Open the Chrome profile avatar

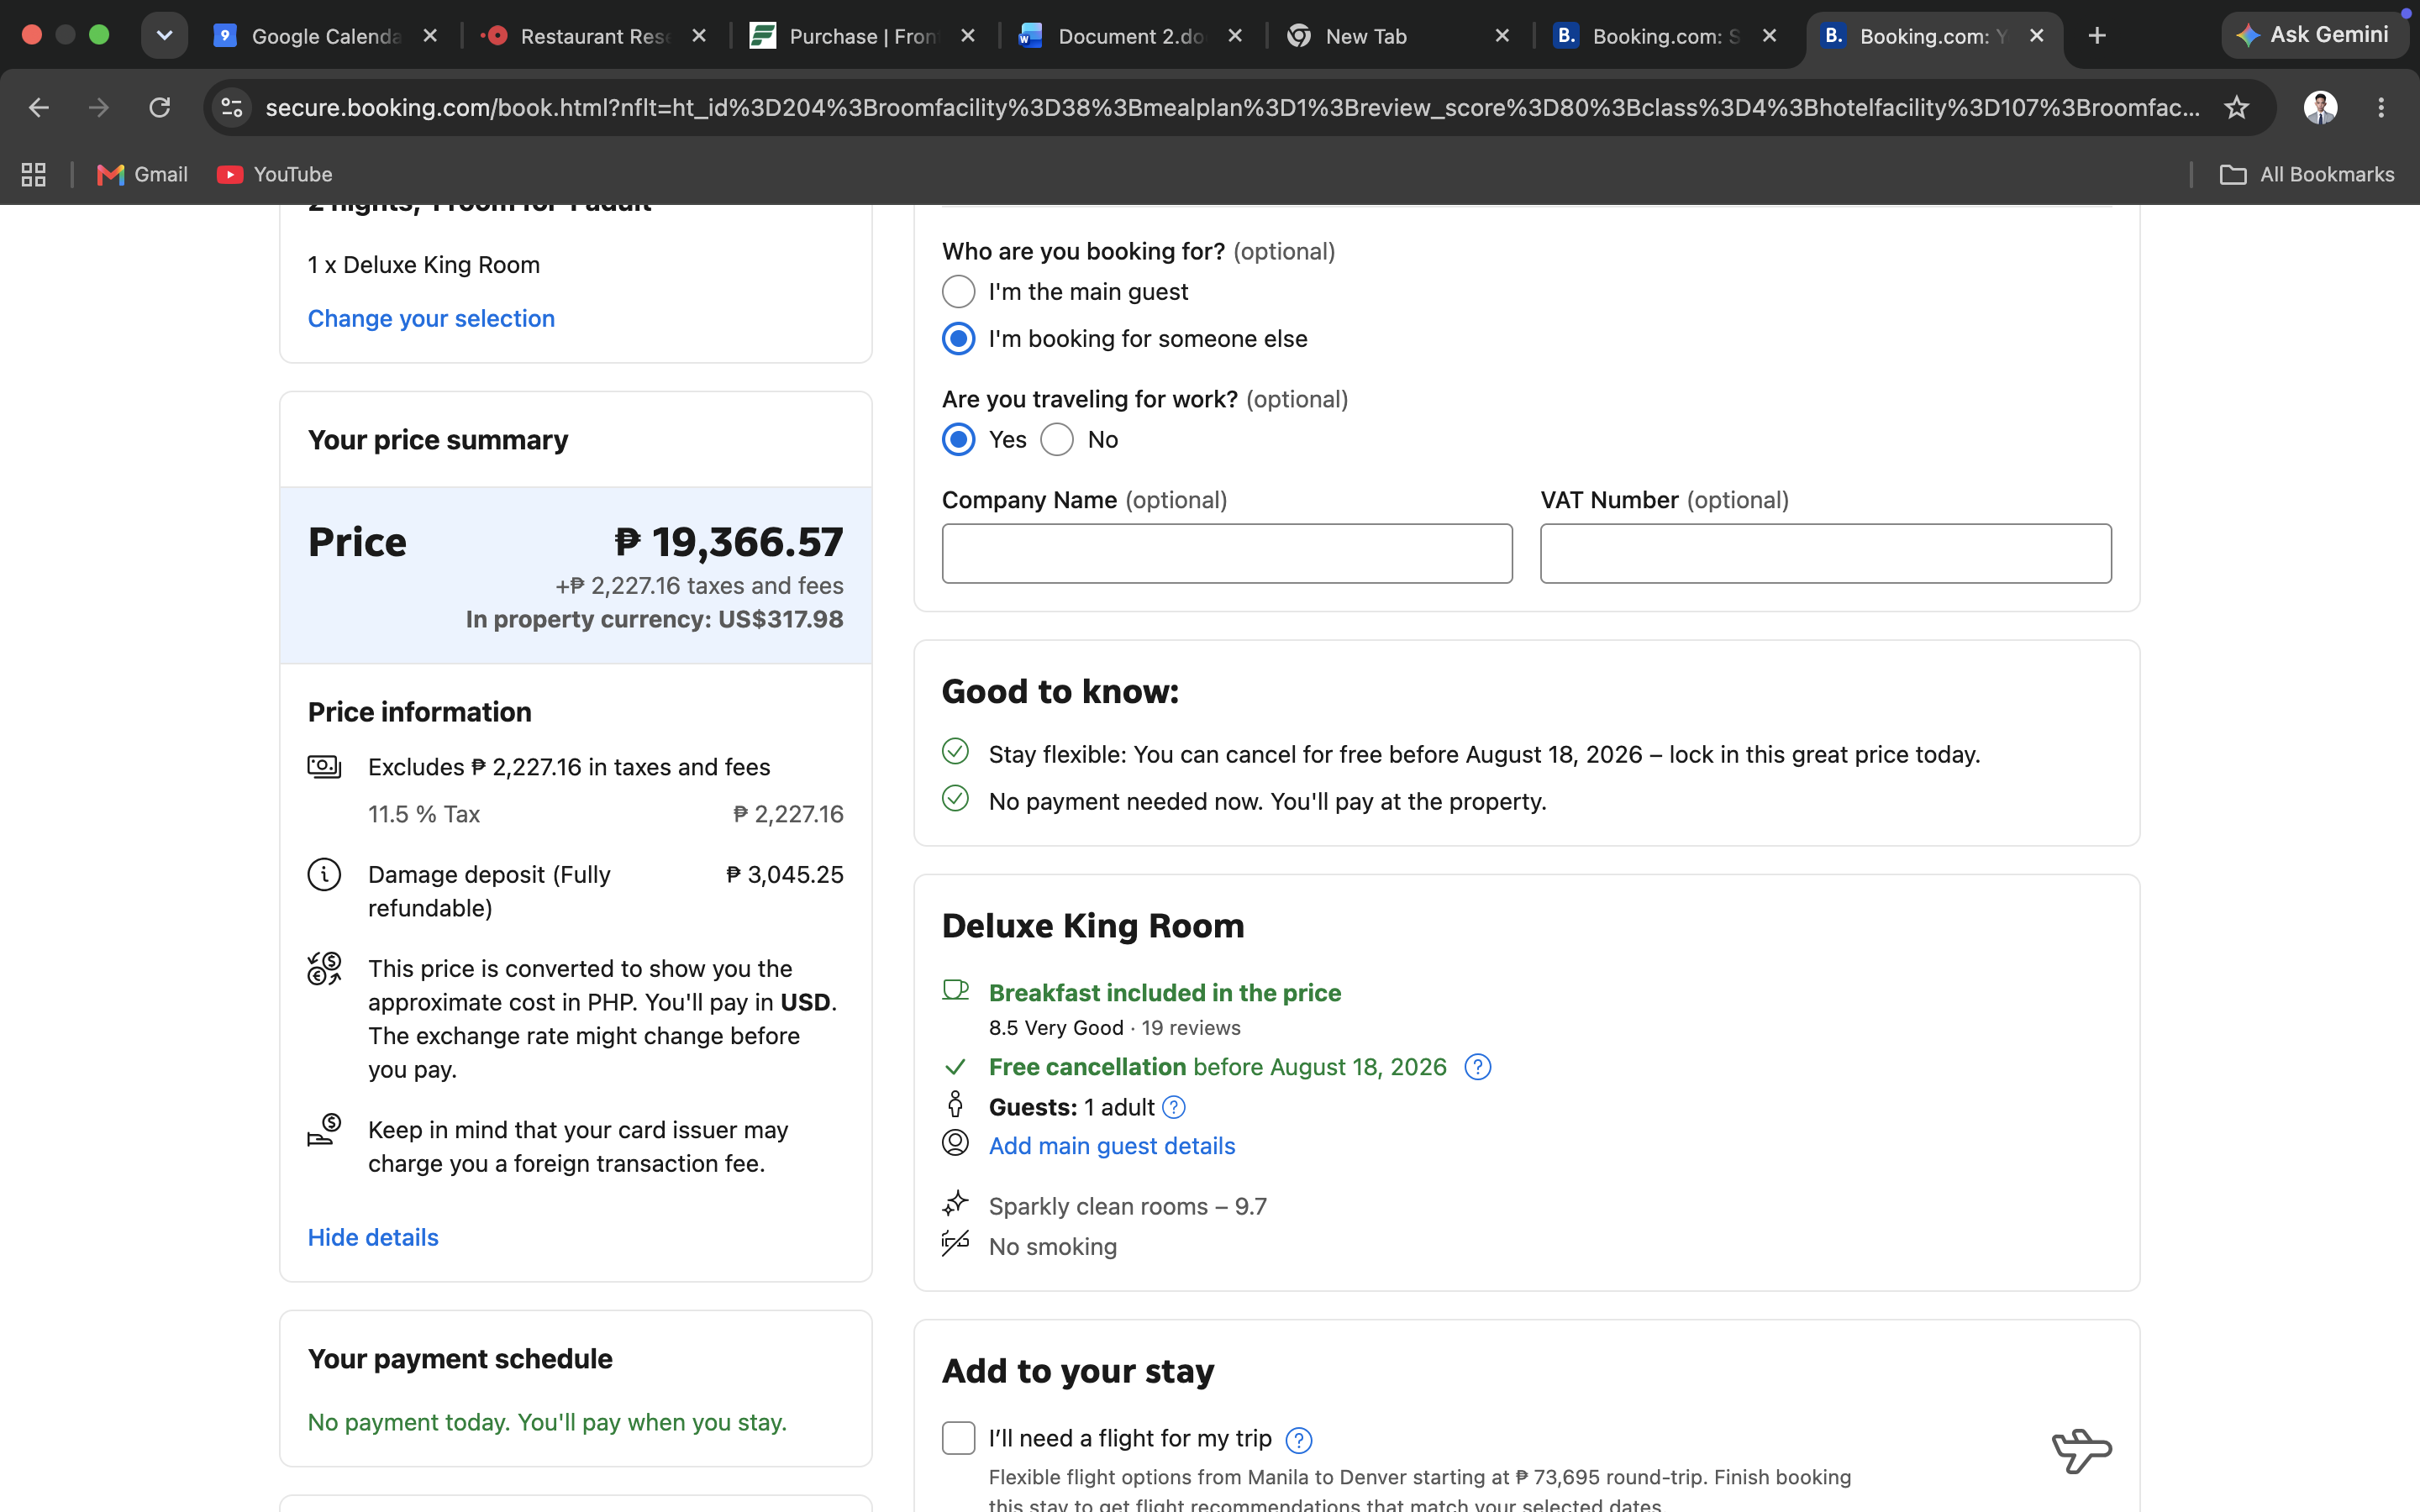click(x=2320, y=108)
